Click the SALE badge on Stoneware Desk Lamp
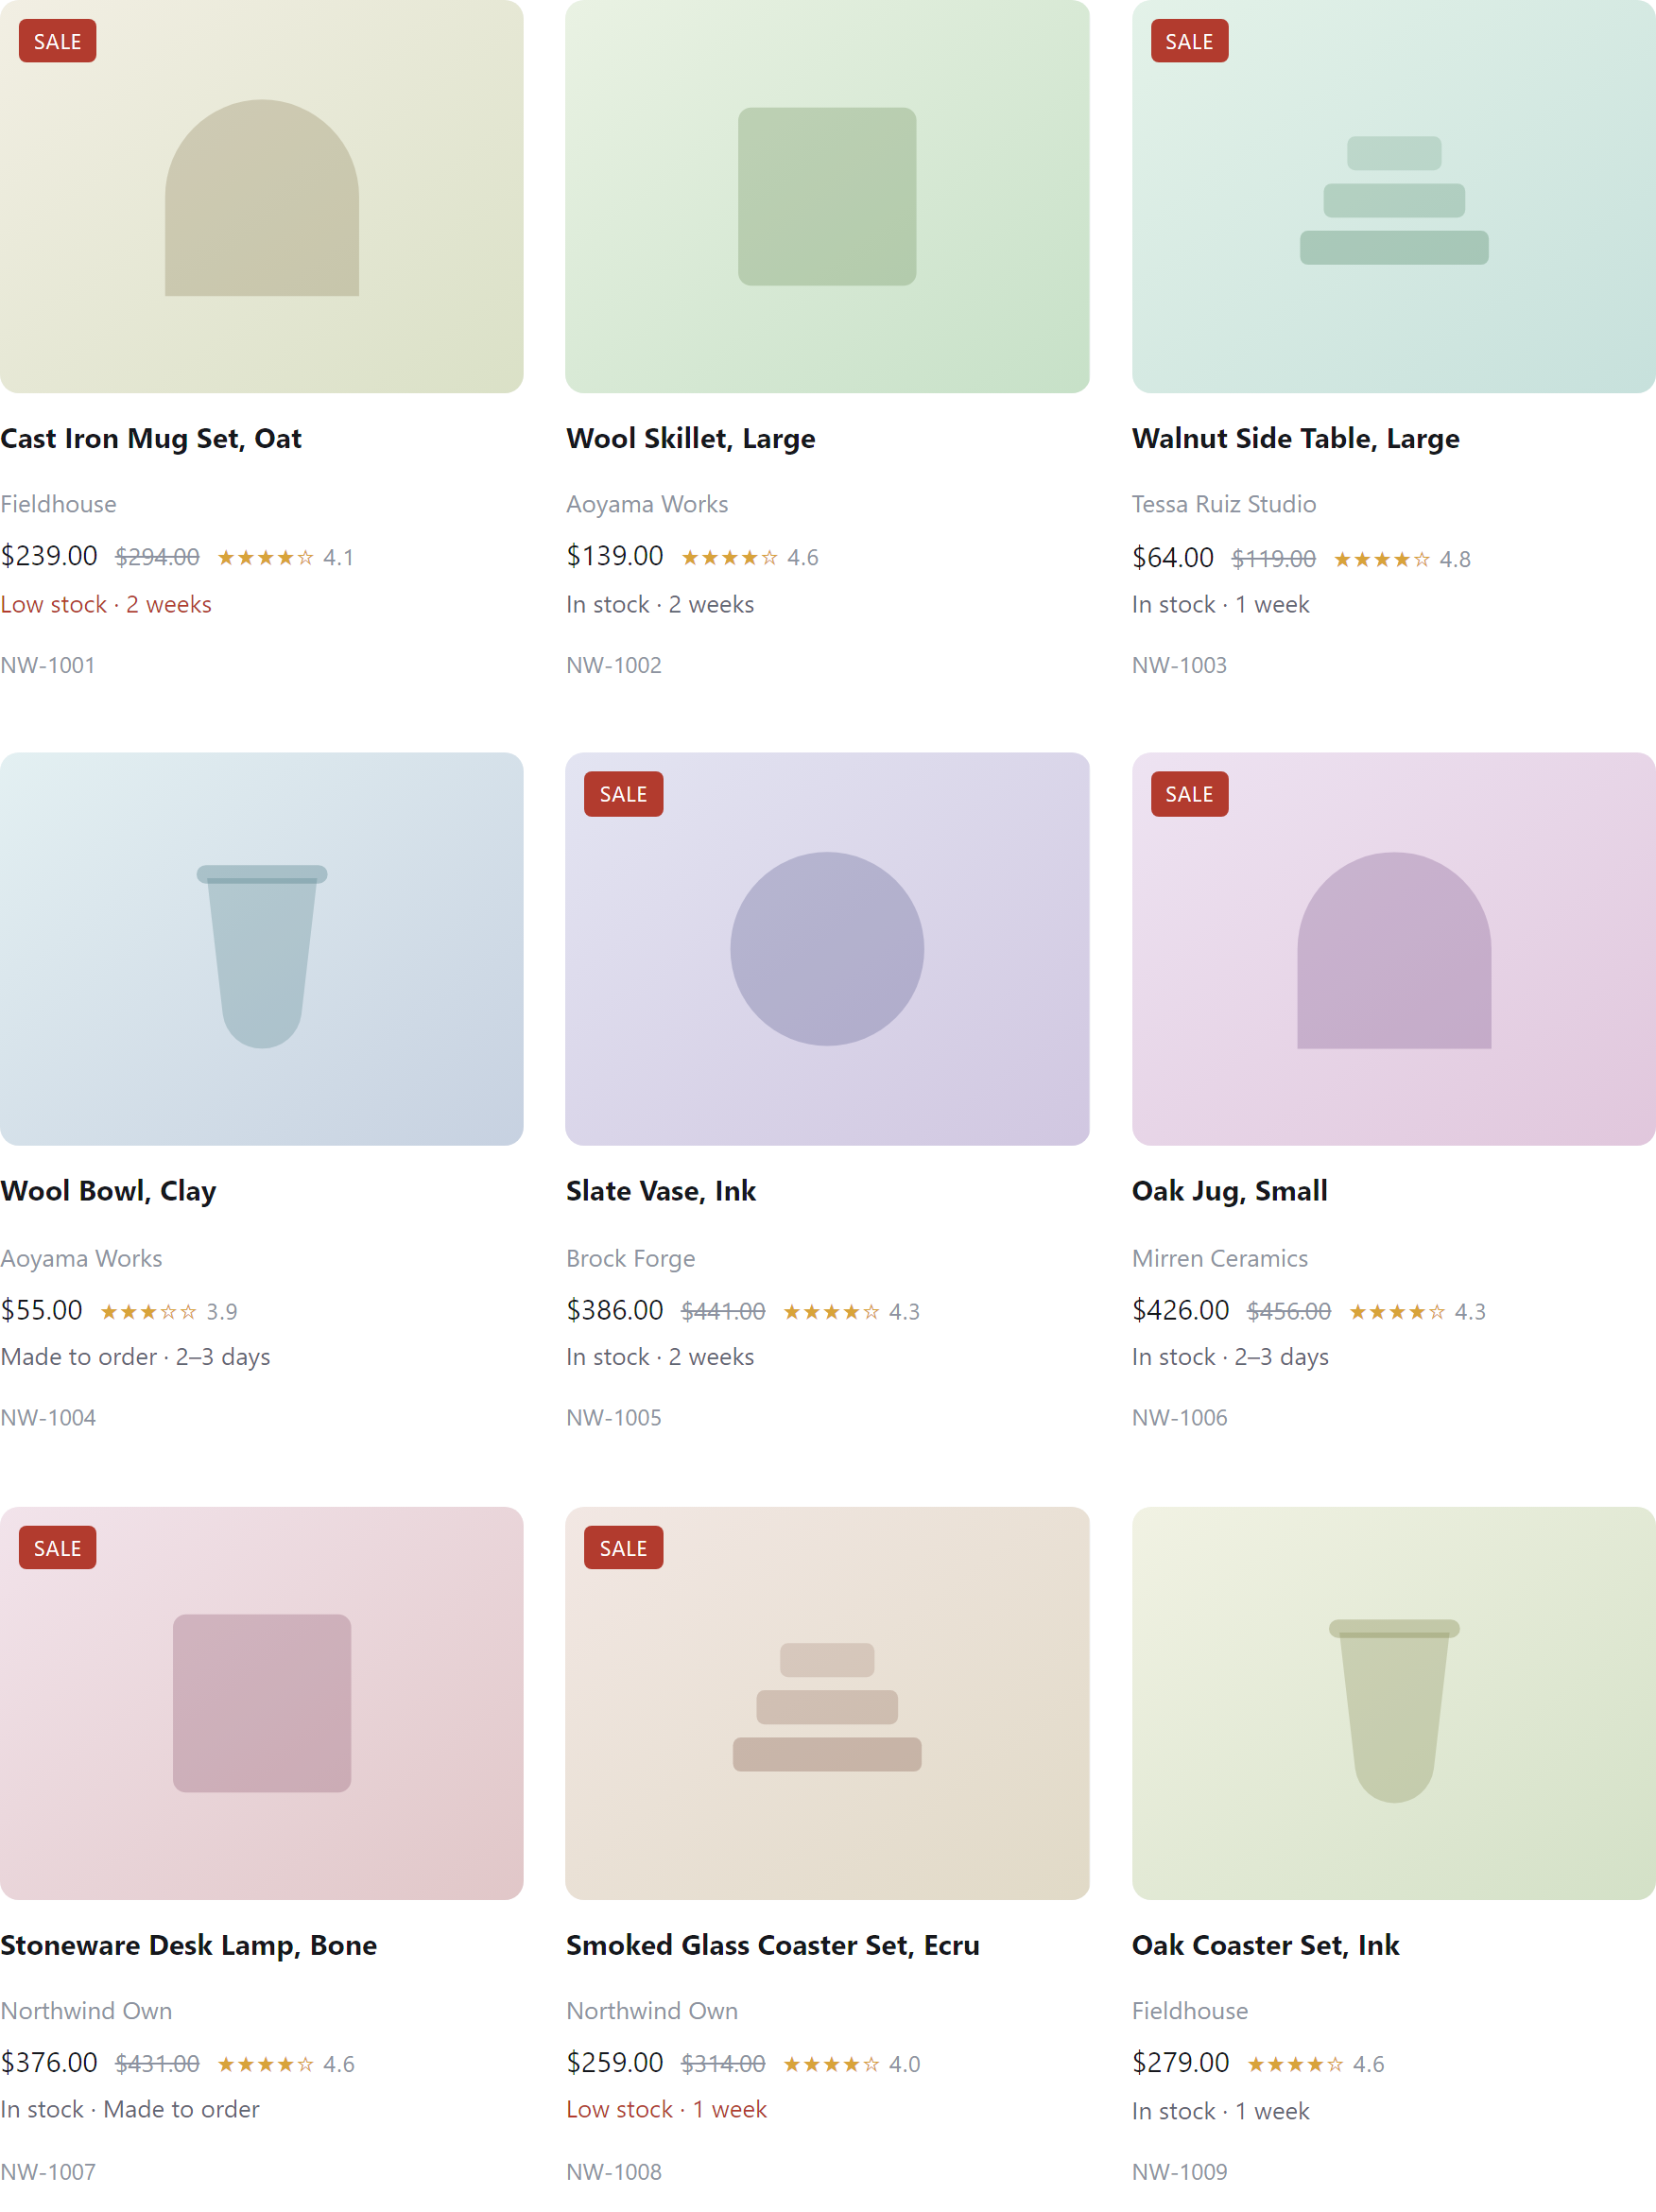This screenshot has height=2212, width=1656. click(x=57, y=1548)
